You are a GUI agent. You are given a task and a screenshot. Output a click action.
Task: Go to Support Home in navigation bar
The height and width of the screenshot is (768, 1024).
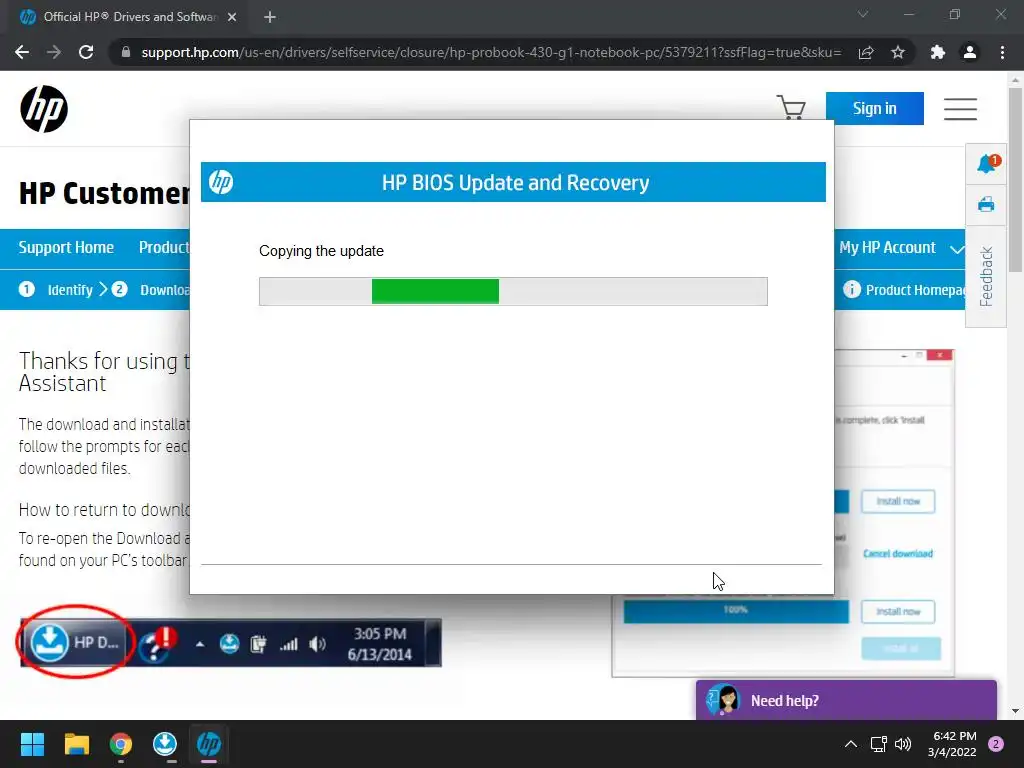(66, 248)
